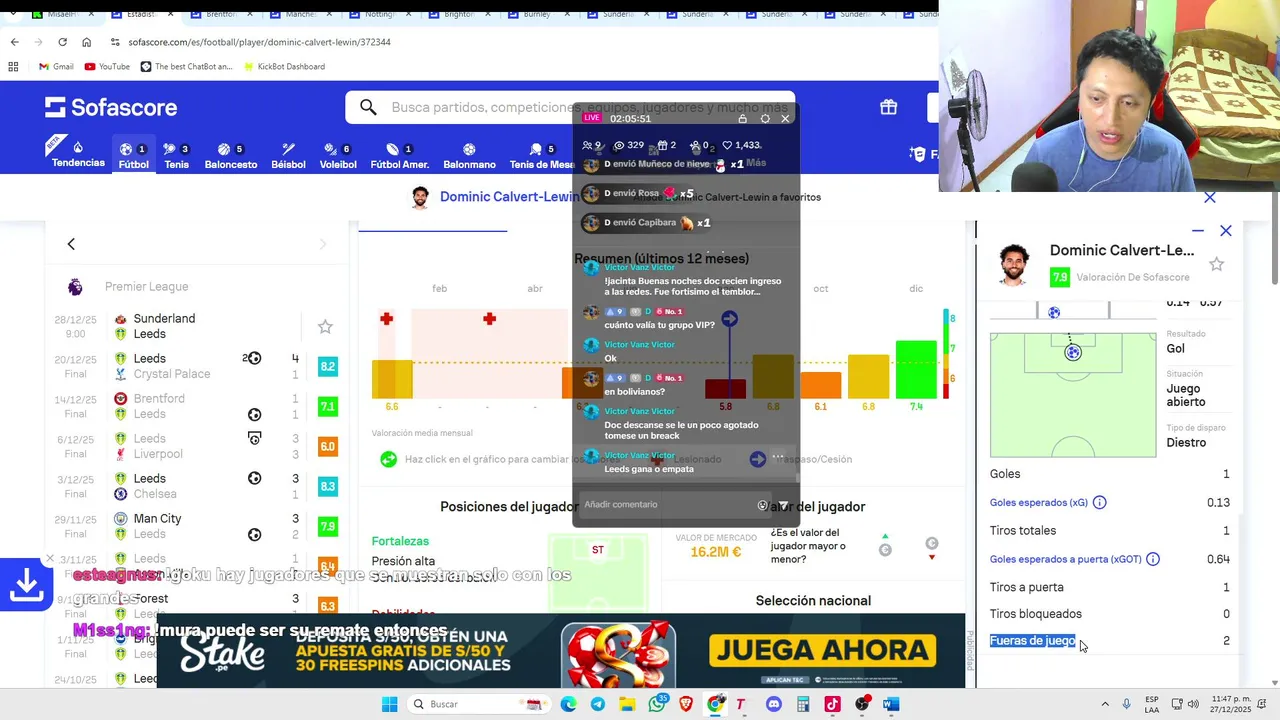Open the Premier League competition link

pos(146,287)
